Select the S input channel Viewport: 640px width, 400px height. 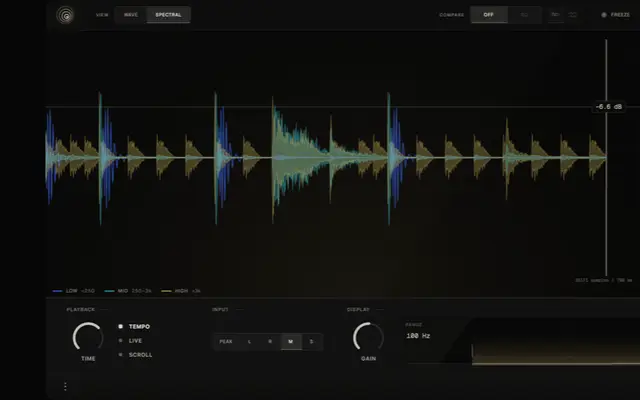click(x=312, y=342)
